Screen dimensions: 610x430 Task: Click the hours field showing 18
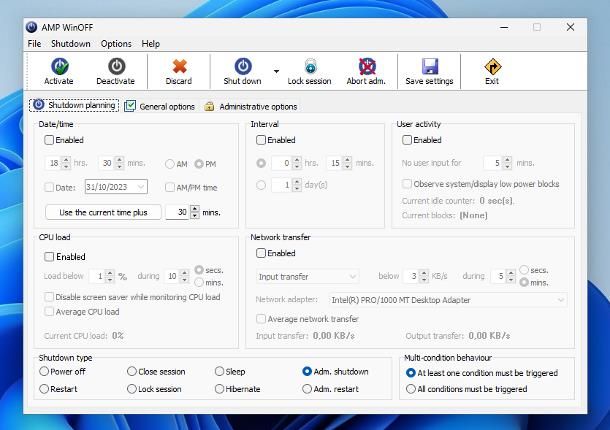click(54, 163)
